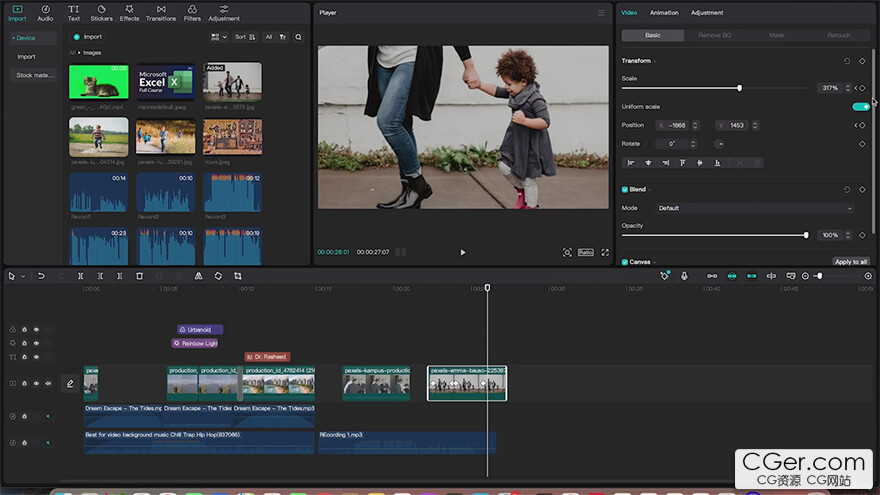Switch to the Mask sub-tab

(777, 35)
